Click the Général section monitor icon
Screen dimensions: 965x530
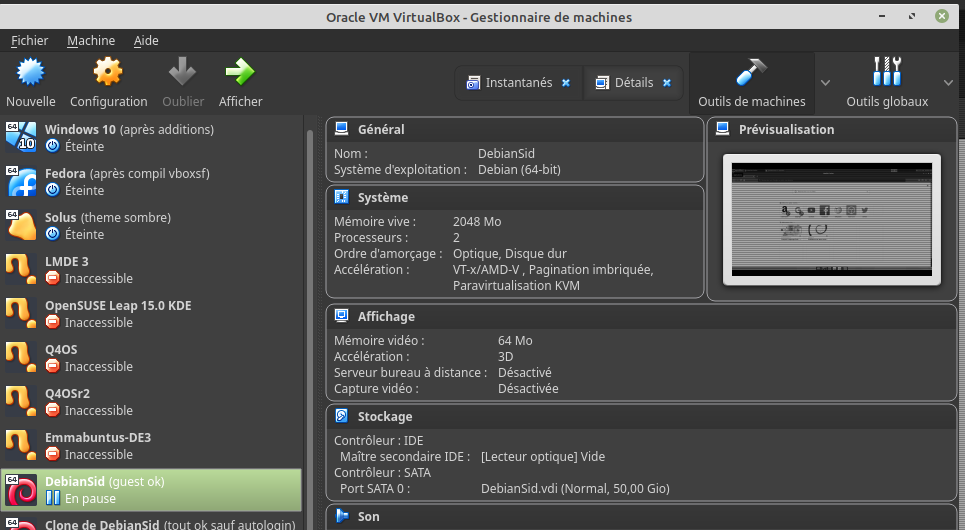(342, 129)
